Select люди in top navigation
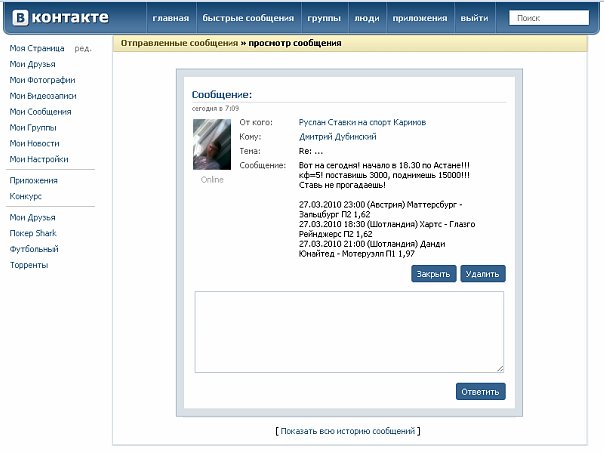 tap(367, 19)
